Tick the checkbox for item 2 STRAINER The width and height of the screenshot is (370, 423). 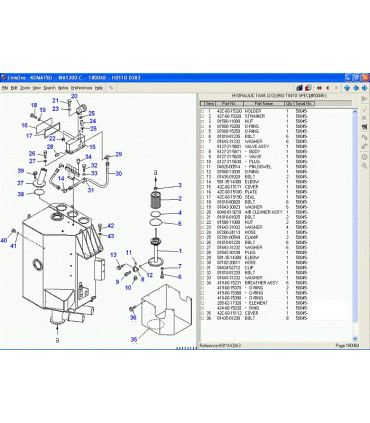tap(202, 116)
